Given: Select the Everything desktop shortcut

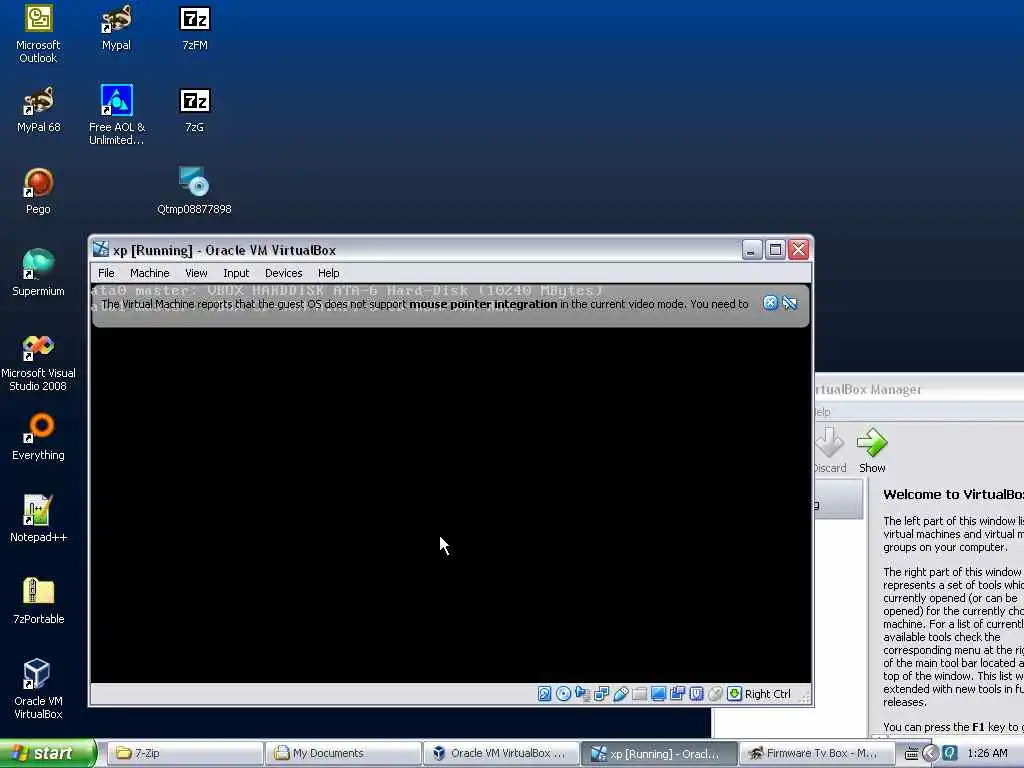Looking at the screenshot, I should [38, 437].
